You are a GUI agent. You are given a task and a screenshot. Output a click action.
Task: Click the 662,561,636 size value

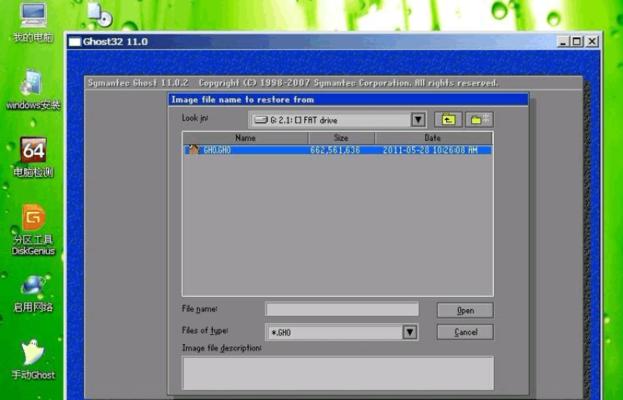pyautogui.click(x=335, y=150)
